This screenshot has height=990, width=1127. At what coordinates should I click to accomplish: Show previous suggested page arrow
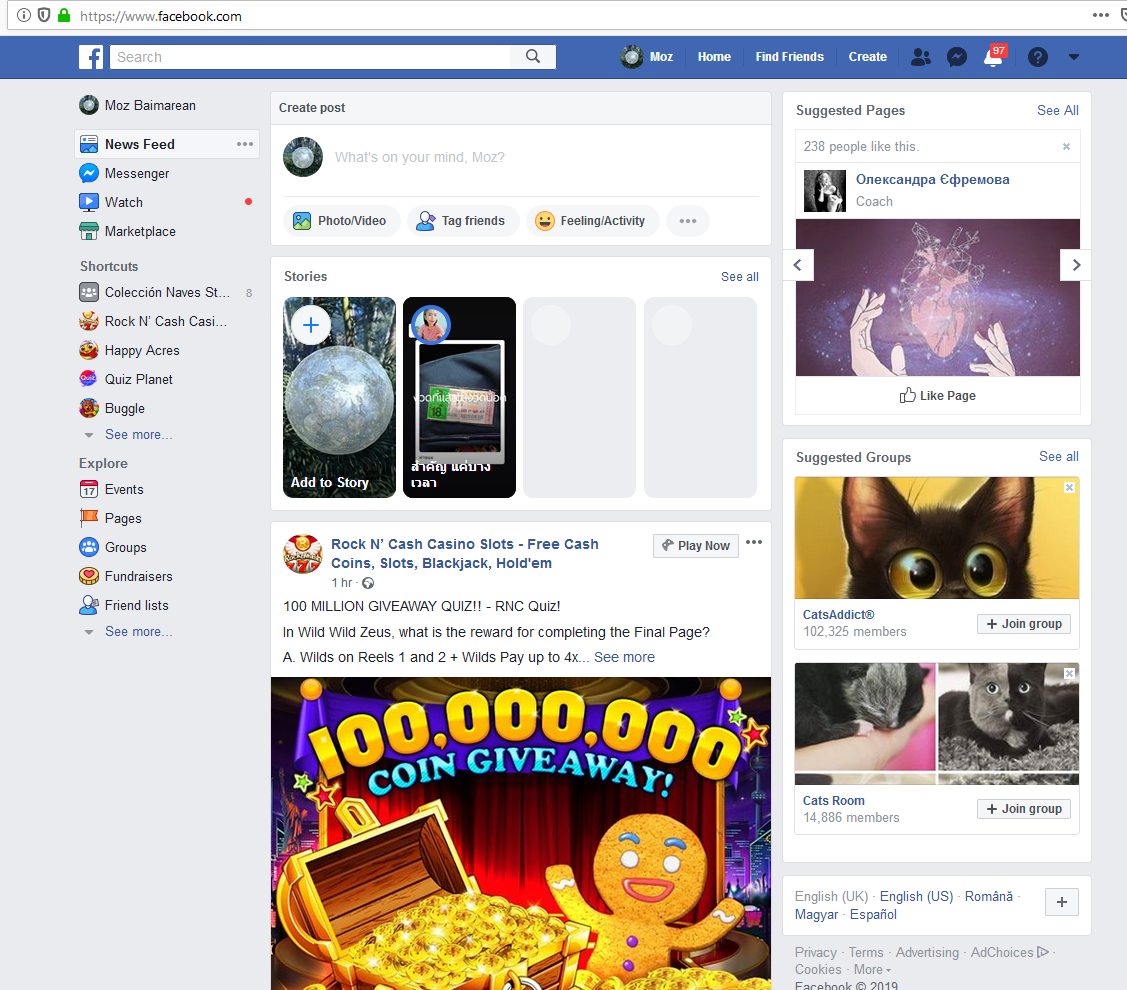point(798,265)
